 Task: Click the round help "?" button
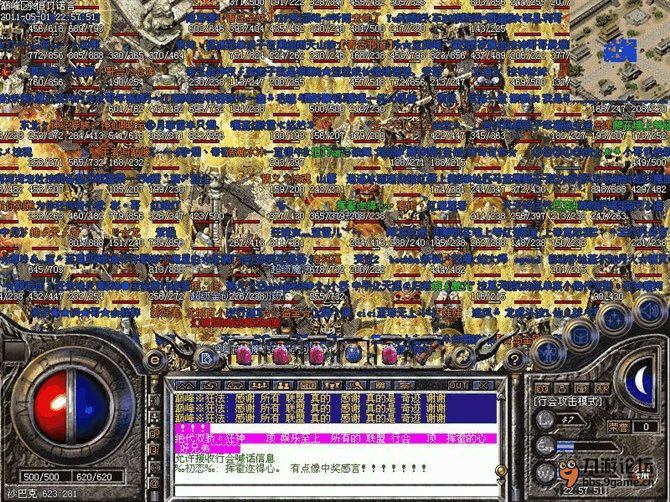(x=515, y=360)
